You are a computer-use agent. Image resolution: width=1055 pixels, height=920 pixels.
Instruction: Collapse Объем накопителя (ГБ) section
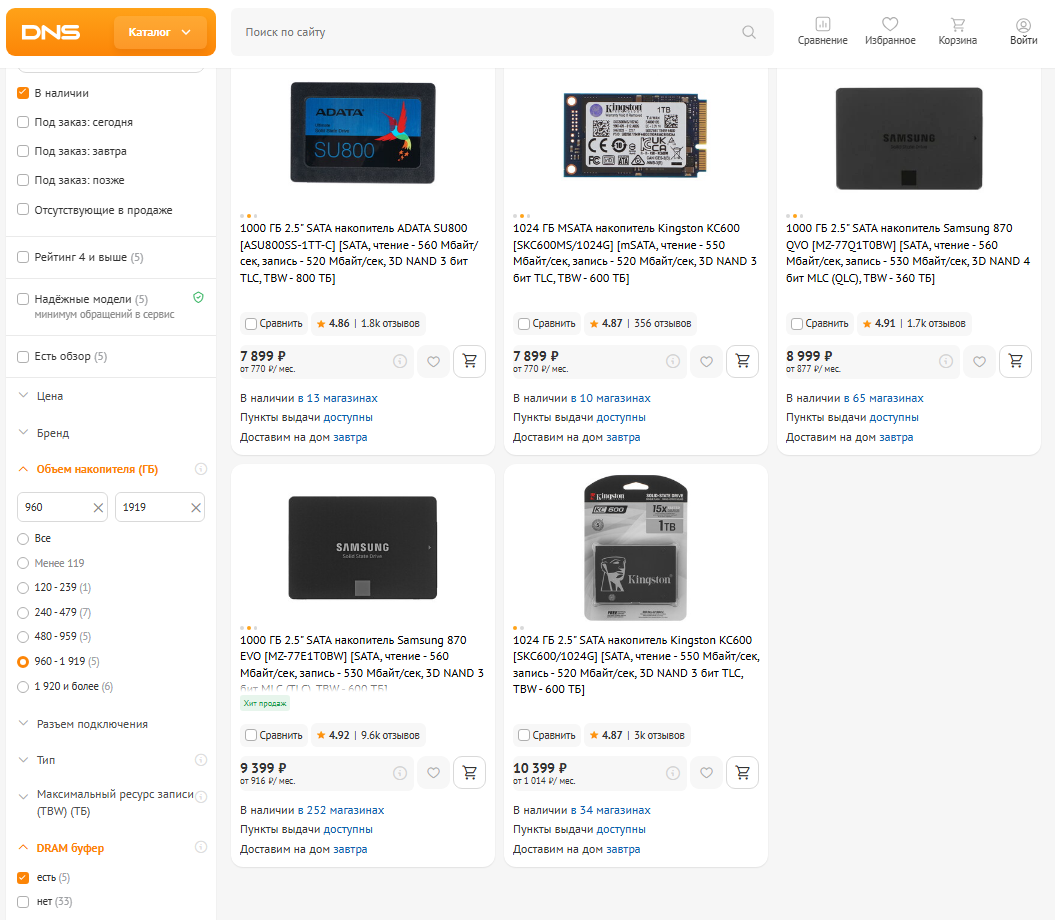(x=97, y=469)
